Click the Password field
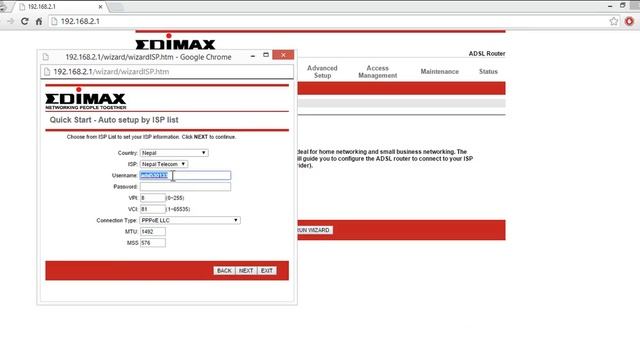The image size is (640, 360). tap(185, 187)
